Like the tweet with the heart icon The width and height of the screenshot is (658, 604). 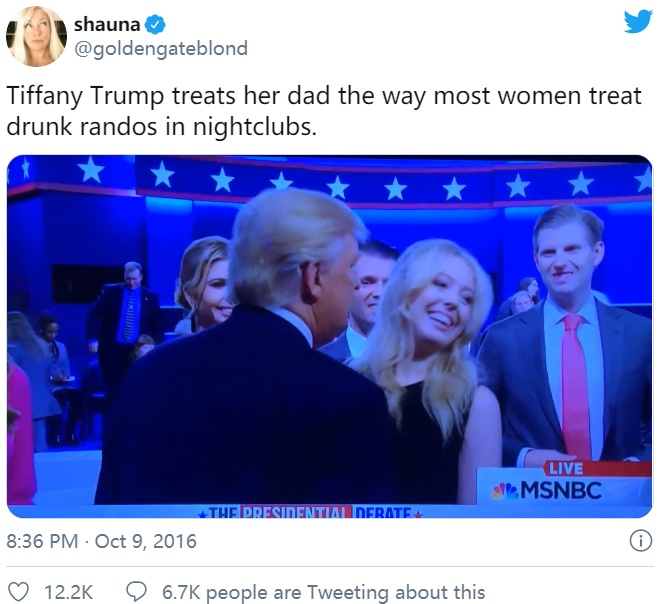click(x=18, y=592)
